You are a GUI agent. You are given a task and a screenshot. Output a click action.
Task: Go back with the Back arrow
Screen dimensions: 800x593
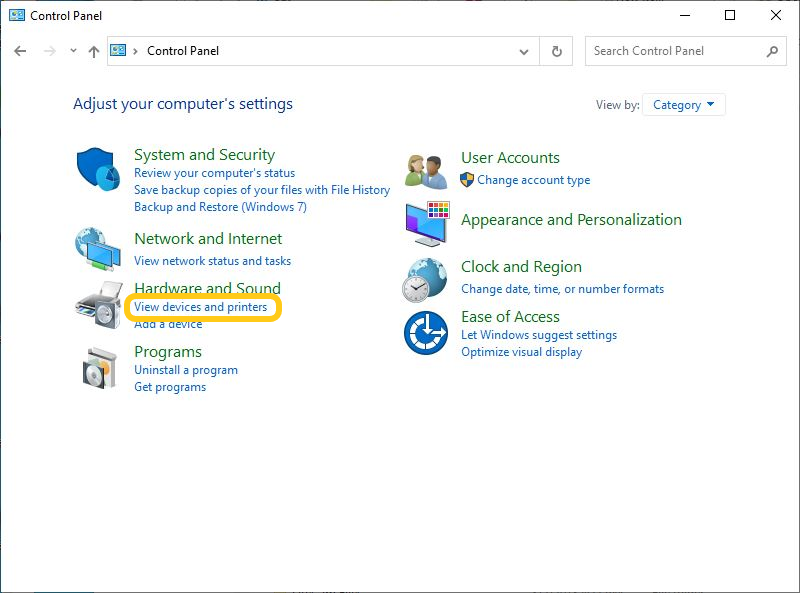(20, 51)
